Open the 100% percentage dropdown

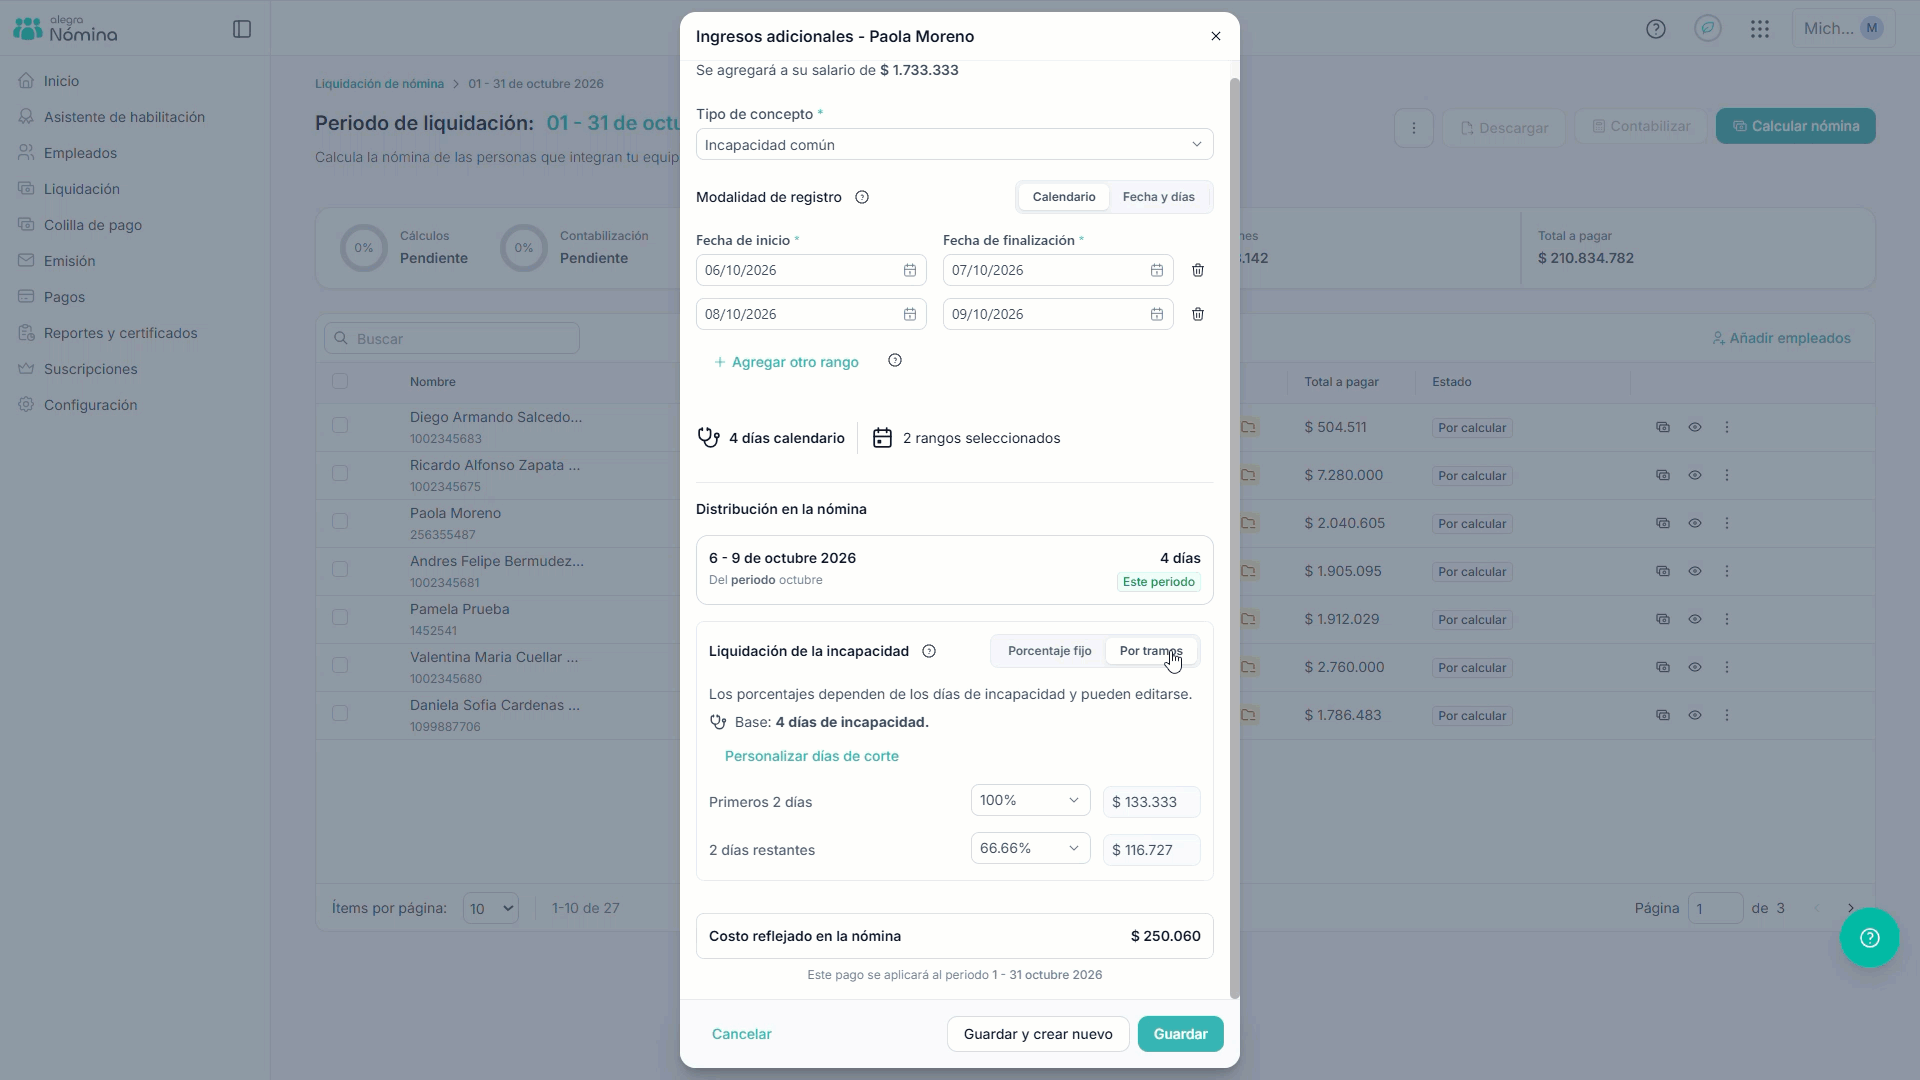(1030, 800)
